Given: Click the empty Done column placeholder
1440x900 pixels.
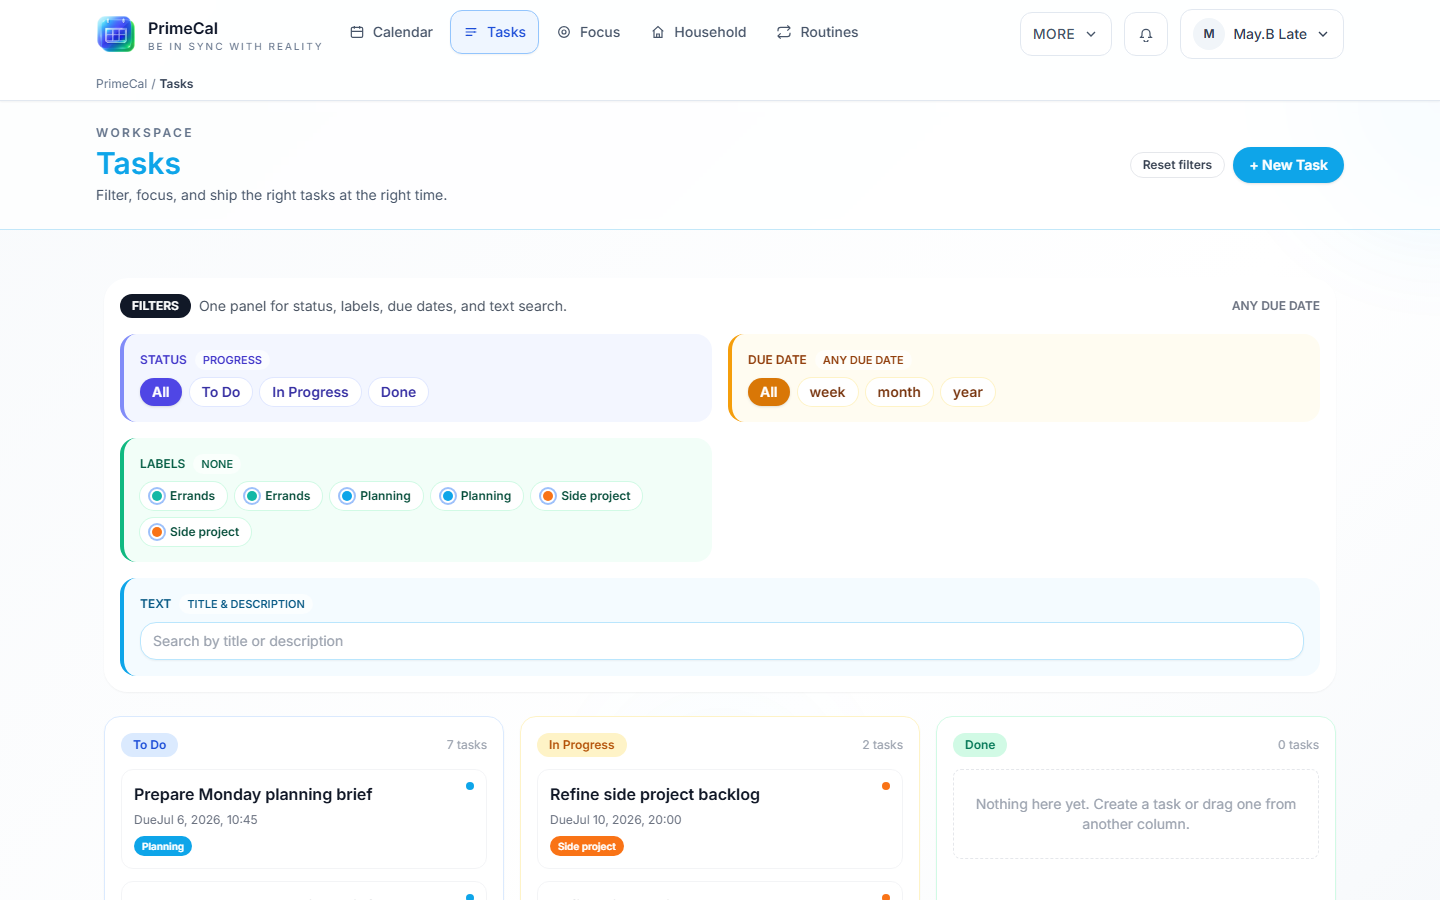Looking at the screenshot, I should tap(1136, 814).
